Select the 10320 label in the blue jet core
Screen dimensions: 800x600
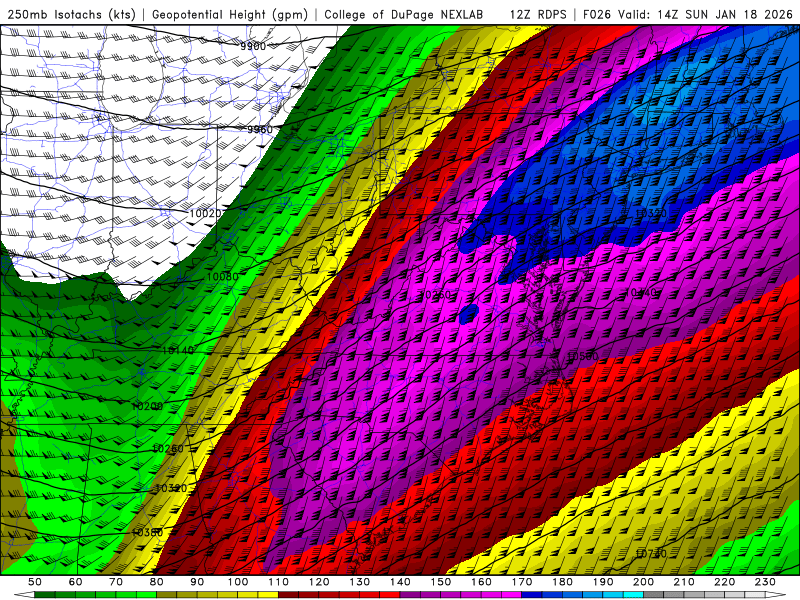(x=651, y=213)
